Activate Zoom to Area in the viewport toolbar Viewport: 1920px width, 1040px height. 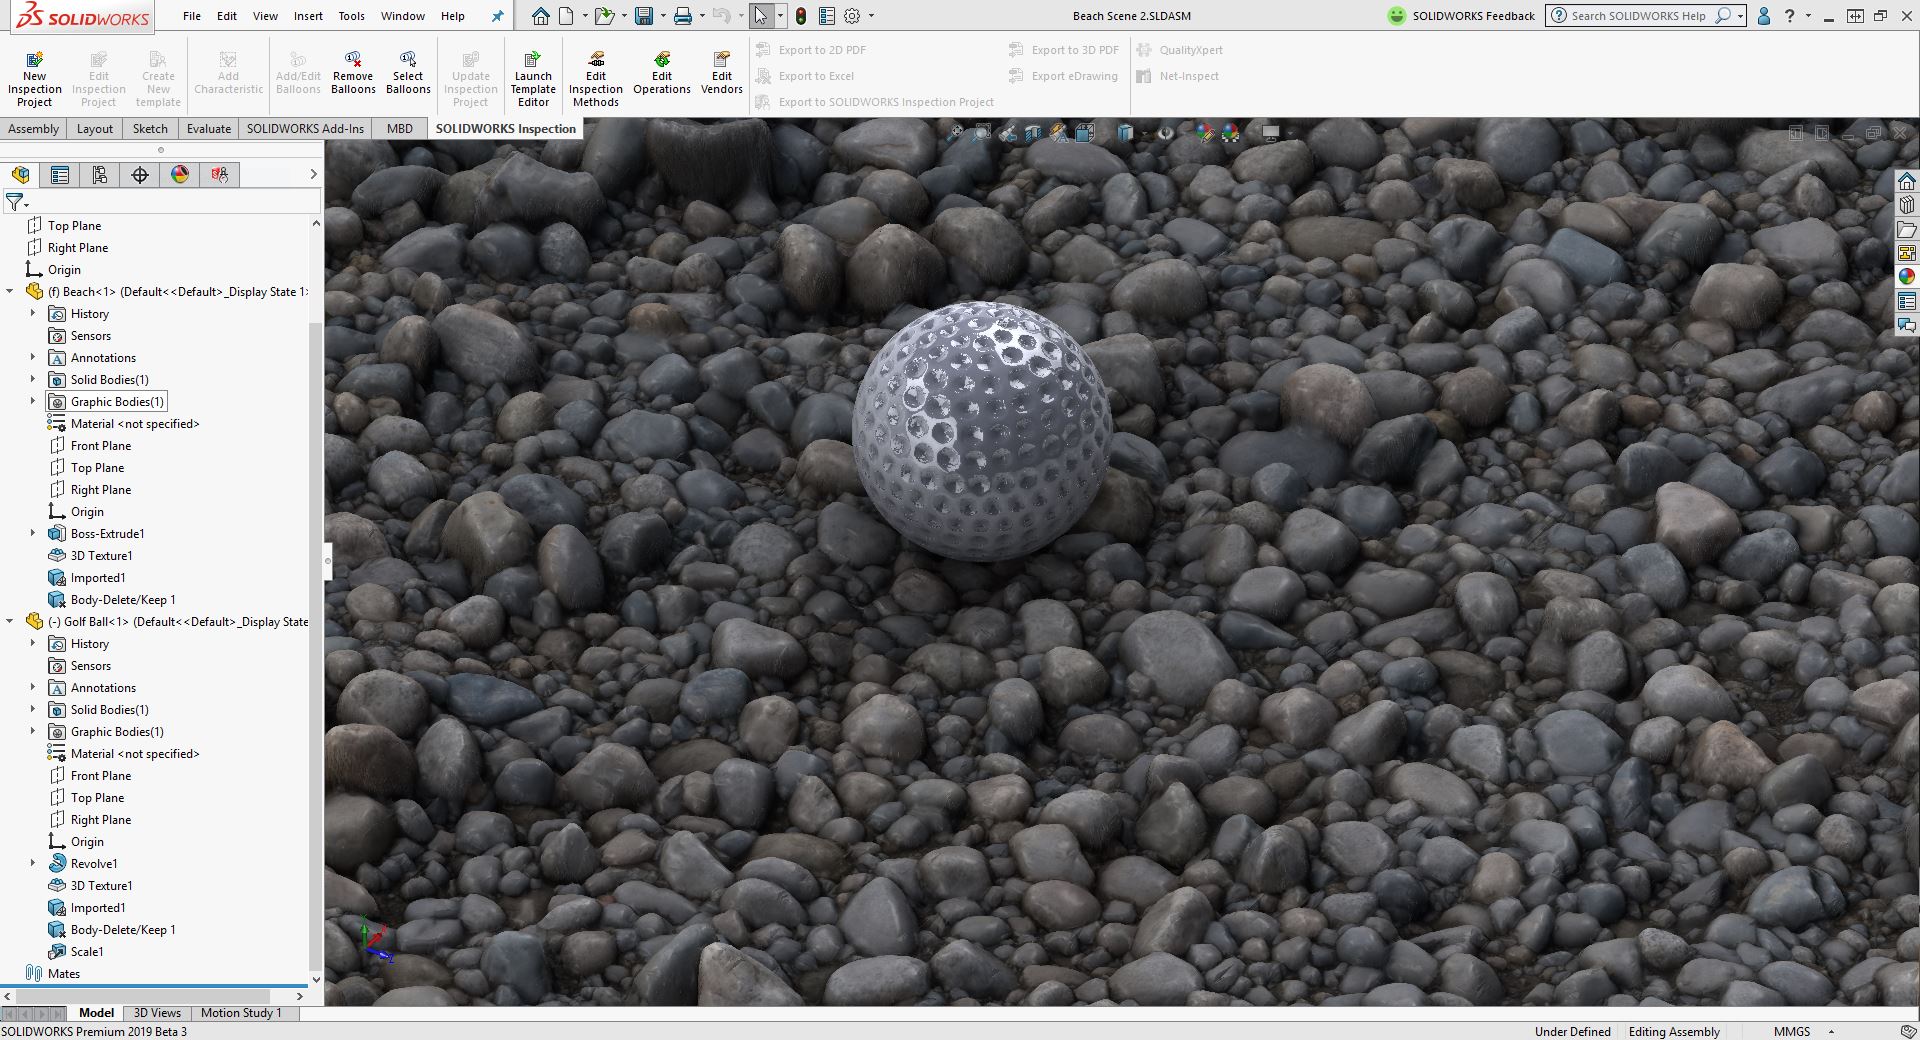click(x=982, y=132)
